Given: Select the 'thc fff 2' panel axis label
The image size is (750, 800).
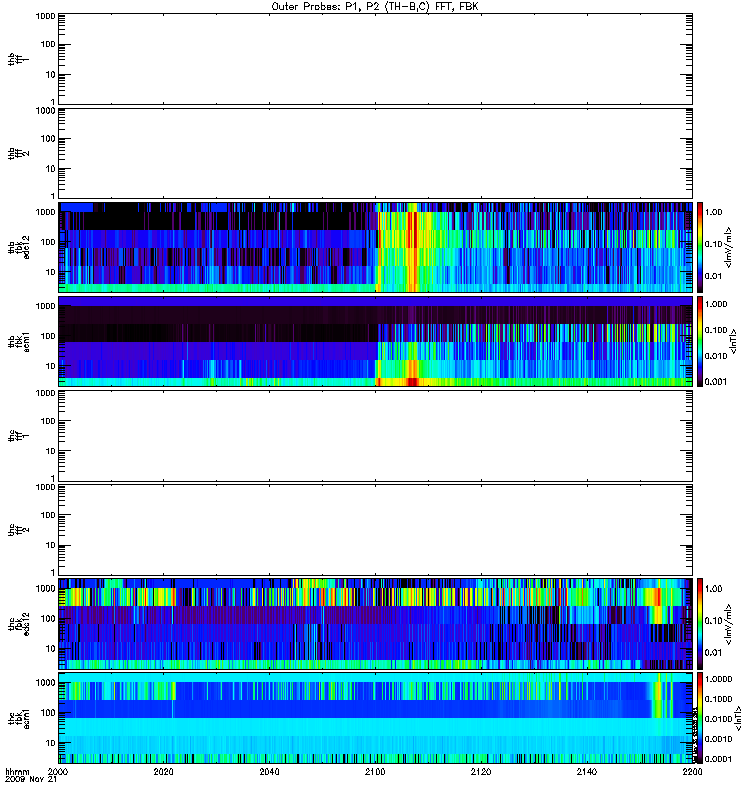Looking at the screenshot, I should [18, 530].
